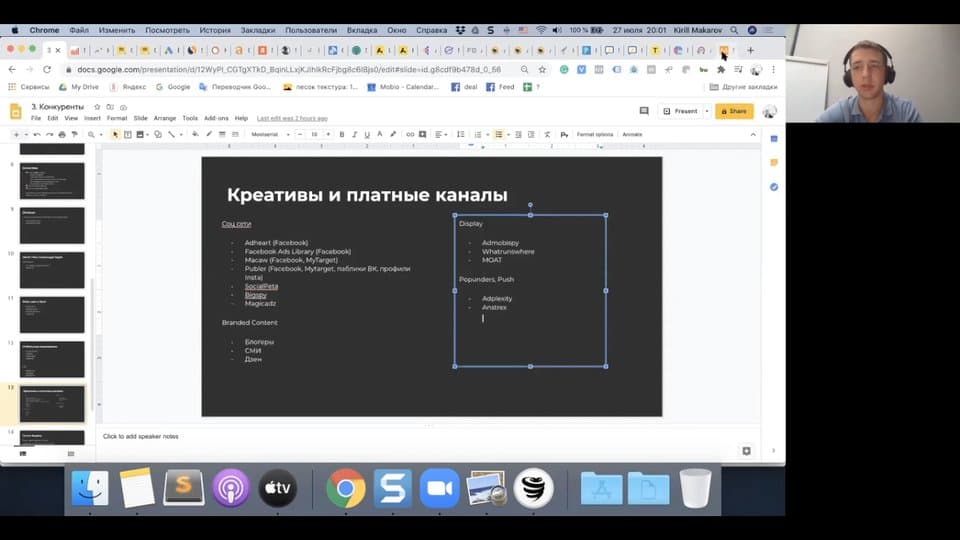Open the Insert menu in Slides
The height and width of the screenshot is (540, 960).
click(x=92, y=118)
